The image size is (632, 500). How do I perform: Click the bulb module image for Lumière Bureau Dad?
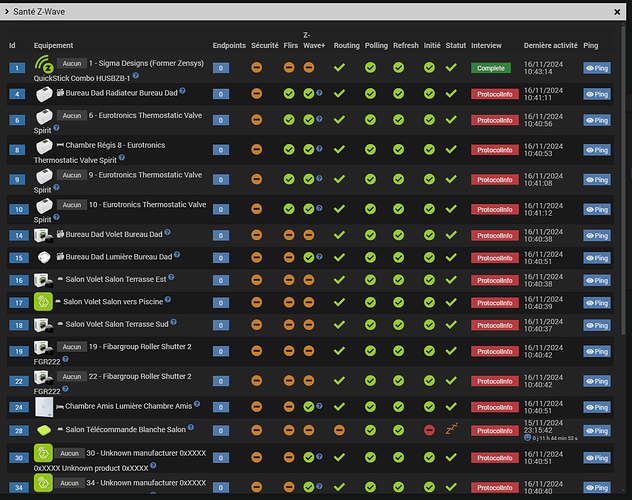[x=44, y=257]
